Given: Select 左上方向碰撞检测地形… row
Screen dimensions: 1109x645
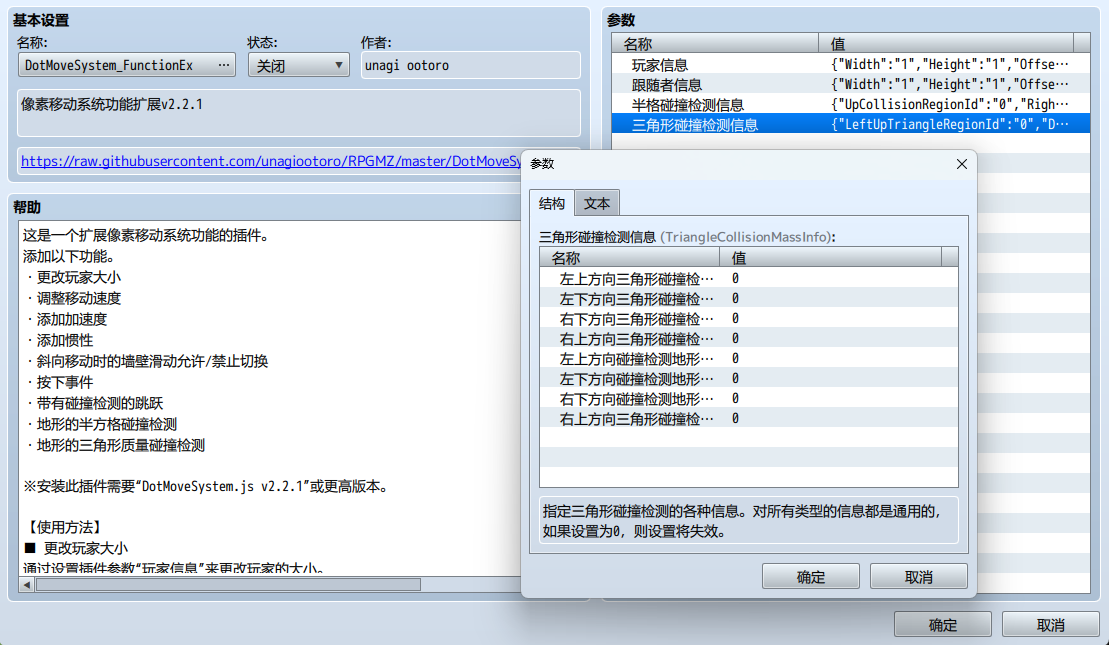Looking at the screenshot, I should pos(748,359).
